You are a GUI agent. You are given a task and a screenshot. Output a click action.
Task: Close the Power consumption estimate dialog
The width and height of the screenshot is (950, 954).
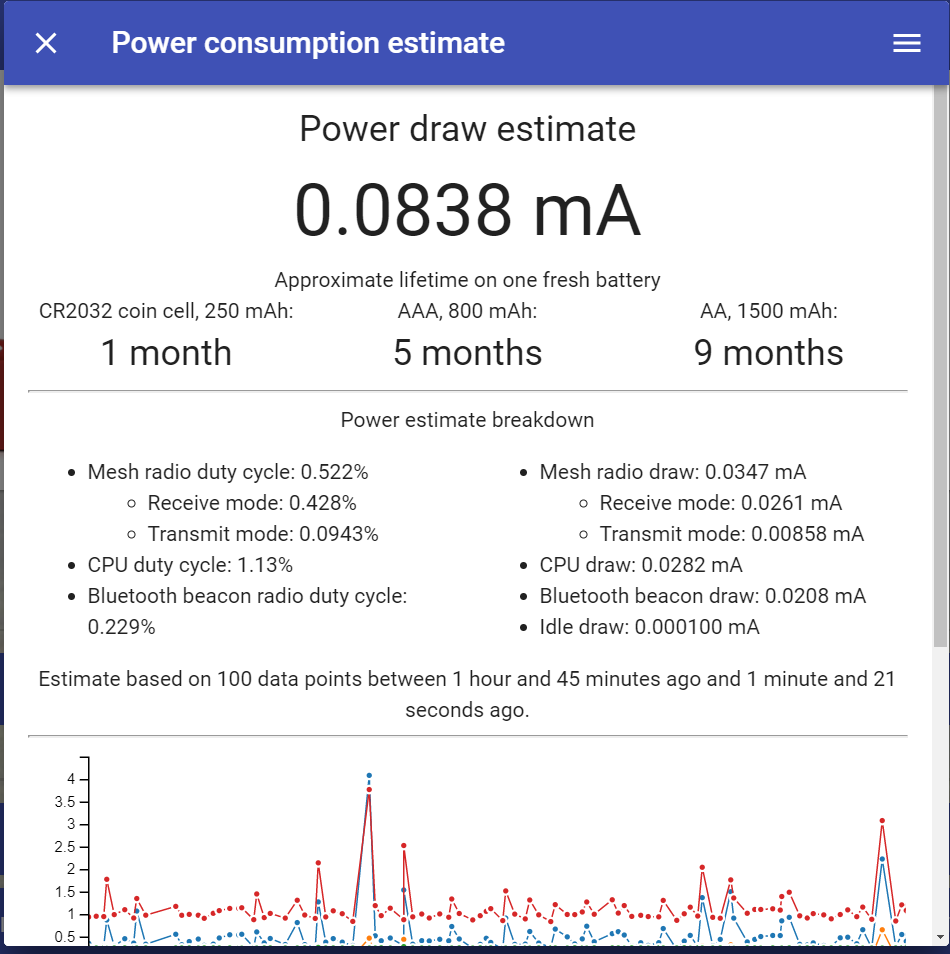pyautogui.click(x=46, y=43)
